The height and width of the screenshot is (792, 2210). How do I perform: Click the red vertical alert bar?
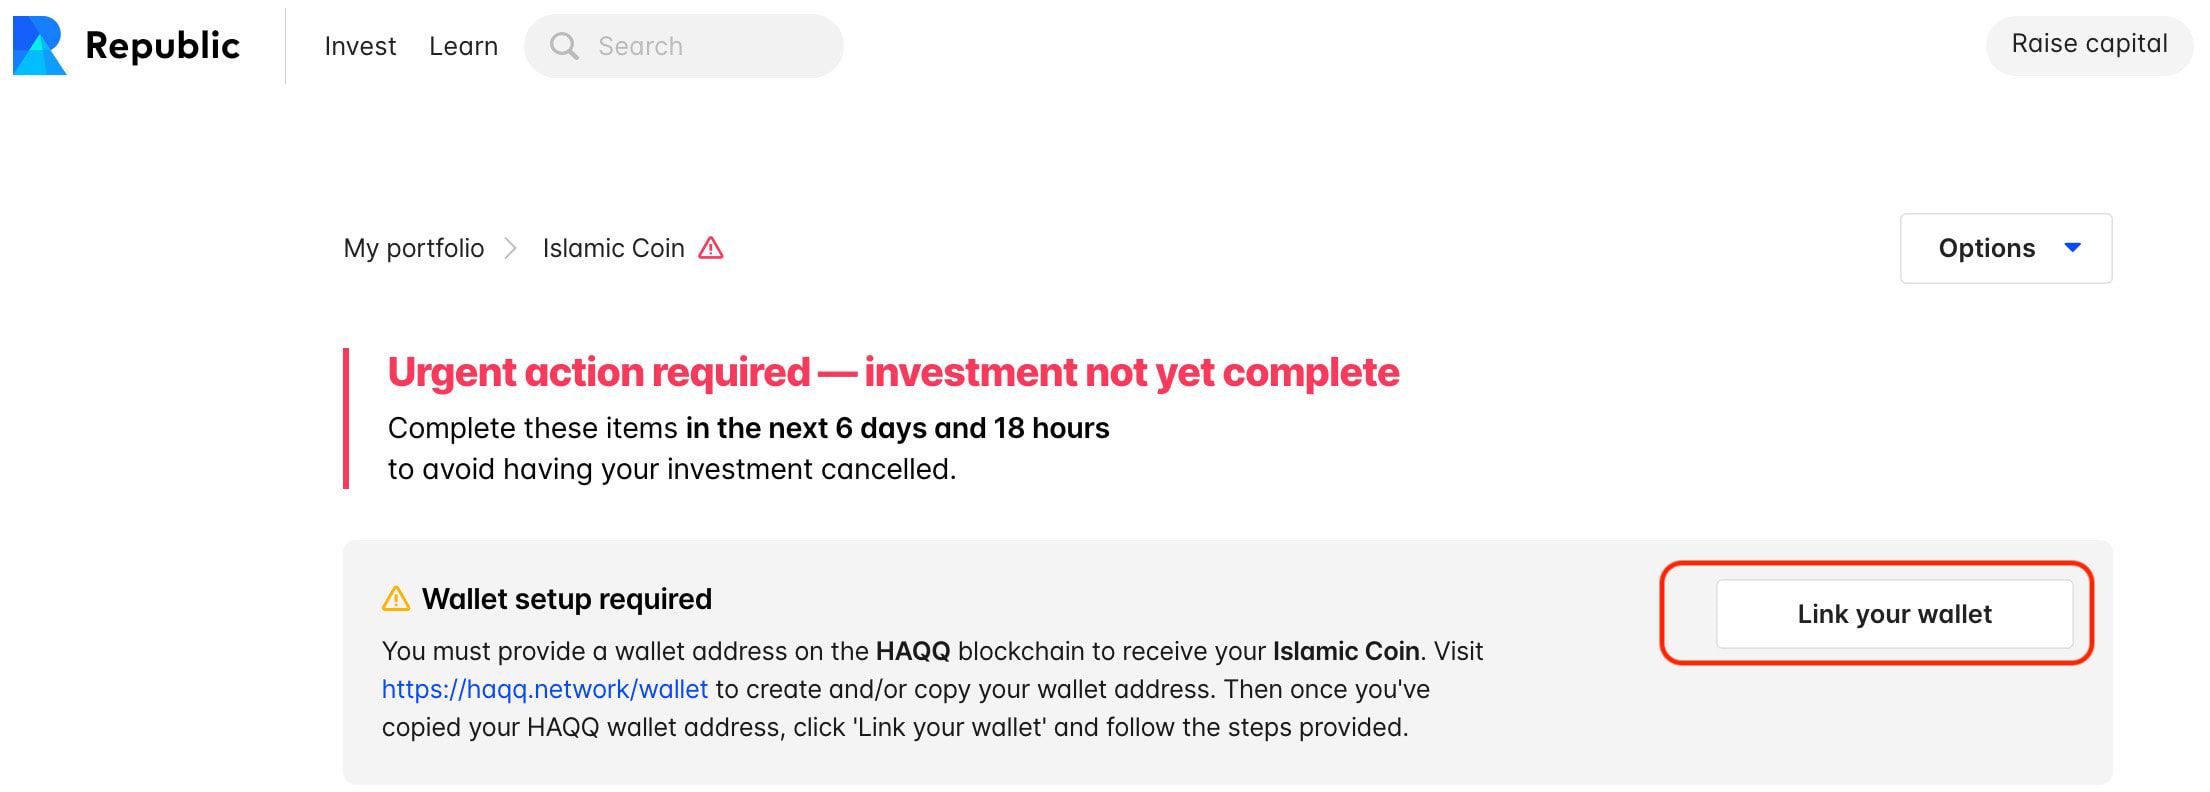346,418
